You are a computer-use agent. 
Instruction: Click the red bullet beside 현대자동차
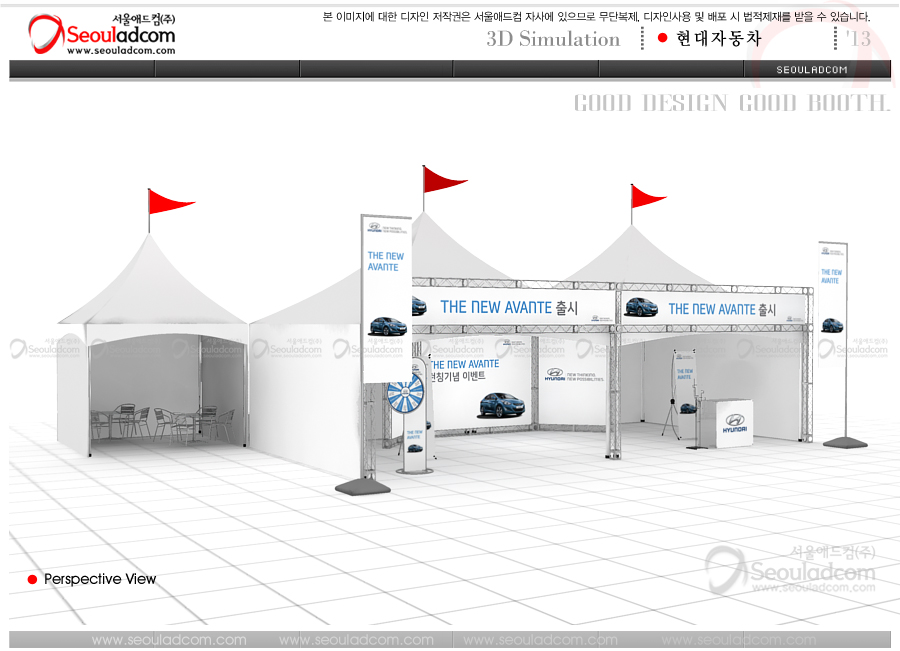coord(662,38)
